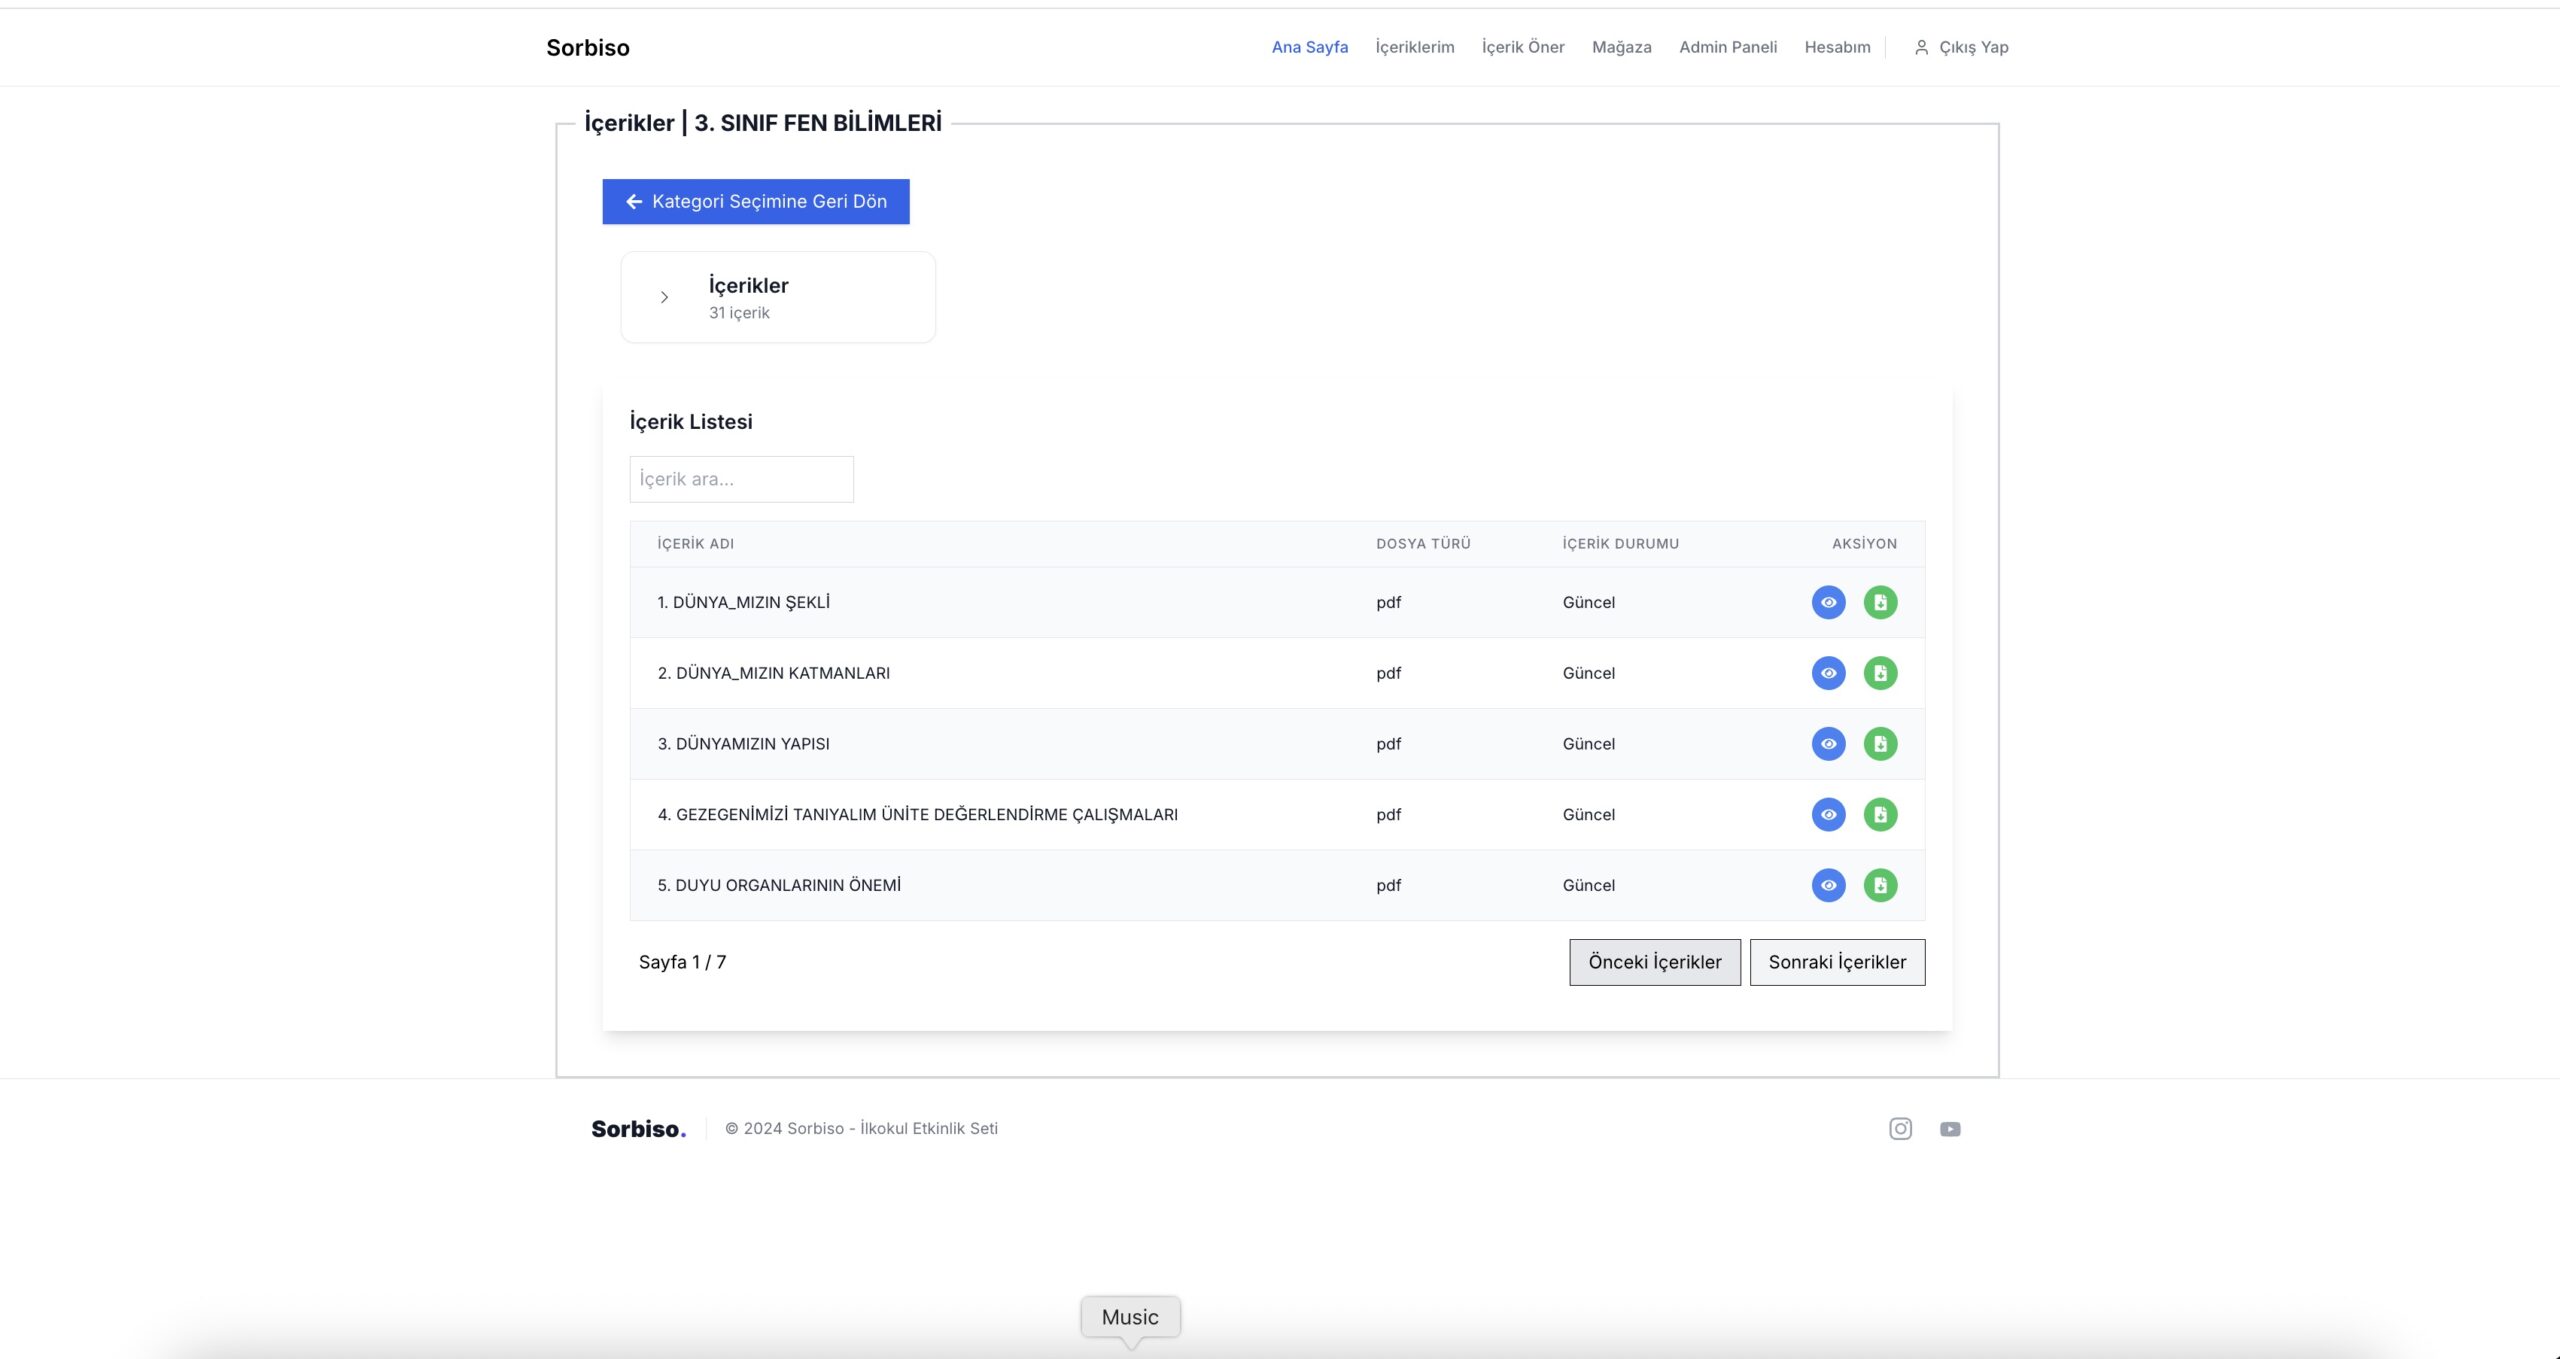Click Güncel status in DUYU ORGANLARININ row
The width and height of the screenshot is (2560, 1359).
(1588, 885)
